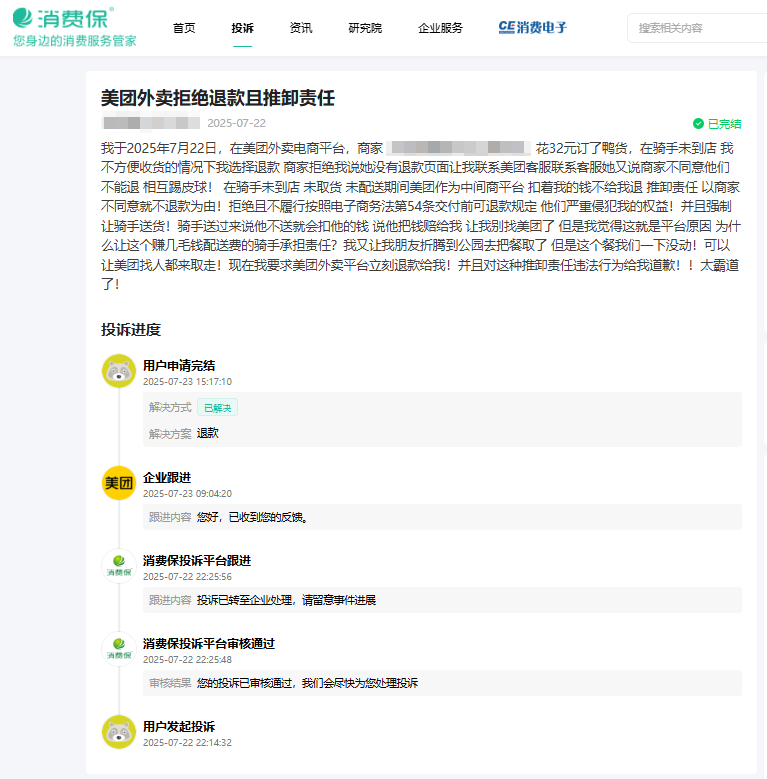The width and height of the screenshot is (767, 779).
Task: Click the 解决方式 field label
Action: 170,407
